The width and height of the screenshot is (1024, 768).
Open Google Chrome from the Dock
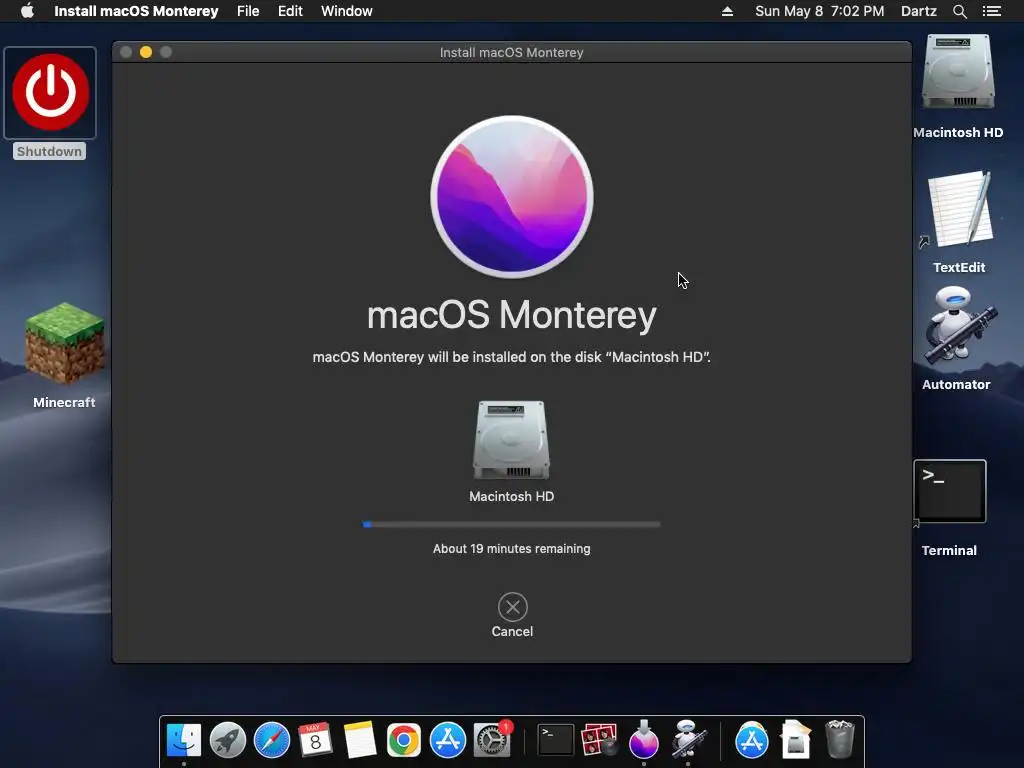404,740
